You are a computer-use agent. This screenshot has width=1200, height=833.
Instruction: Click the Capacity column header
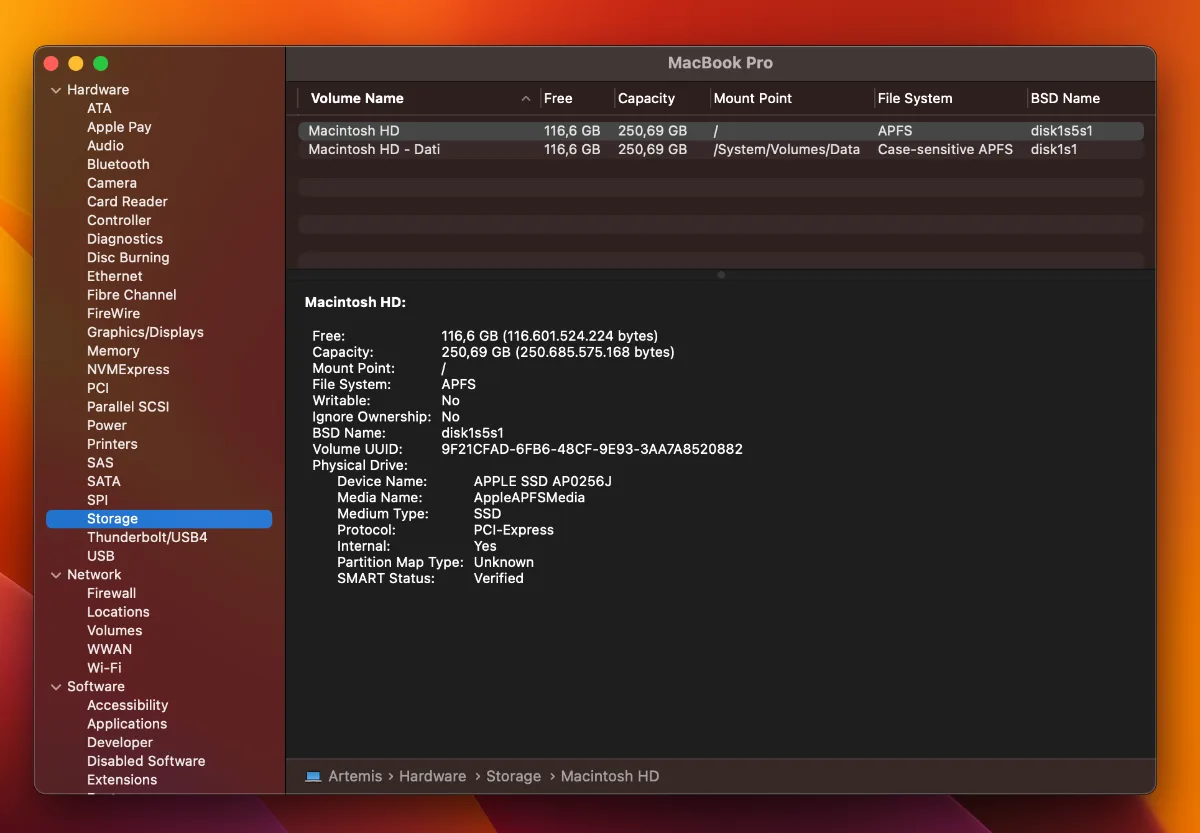[645, 98]
